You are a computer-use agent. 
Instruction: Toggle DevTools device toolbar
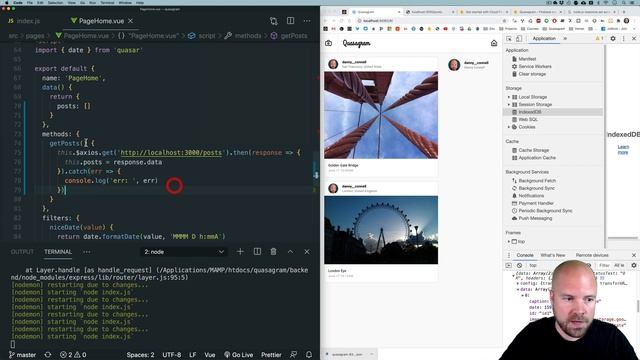coord(518,38)
